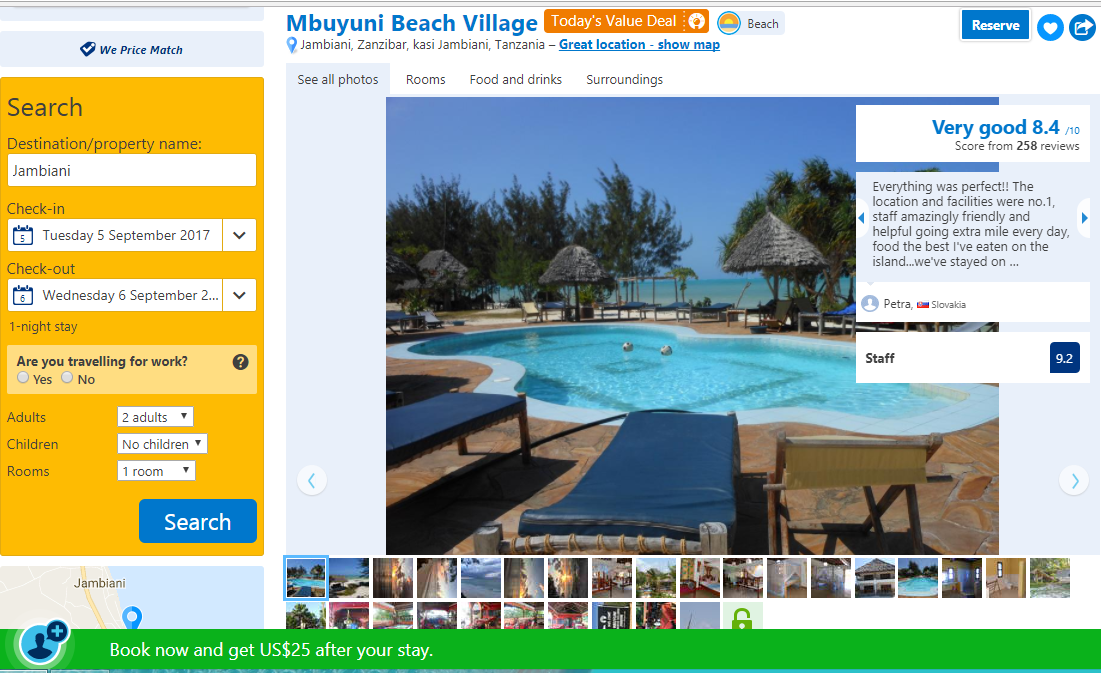The width and height of the screenshot is (1101, 673).
Task: Show next review with right arrow
Action: [1084, 218]
